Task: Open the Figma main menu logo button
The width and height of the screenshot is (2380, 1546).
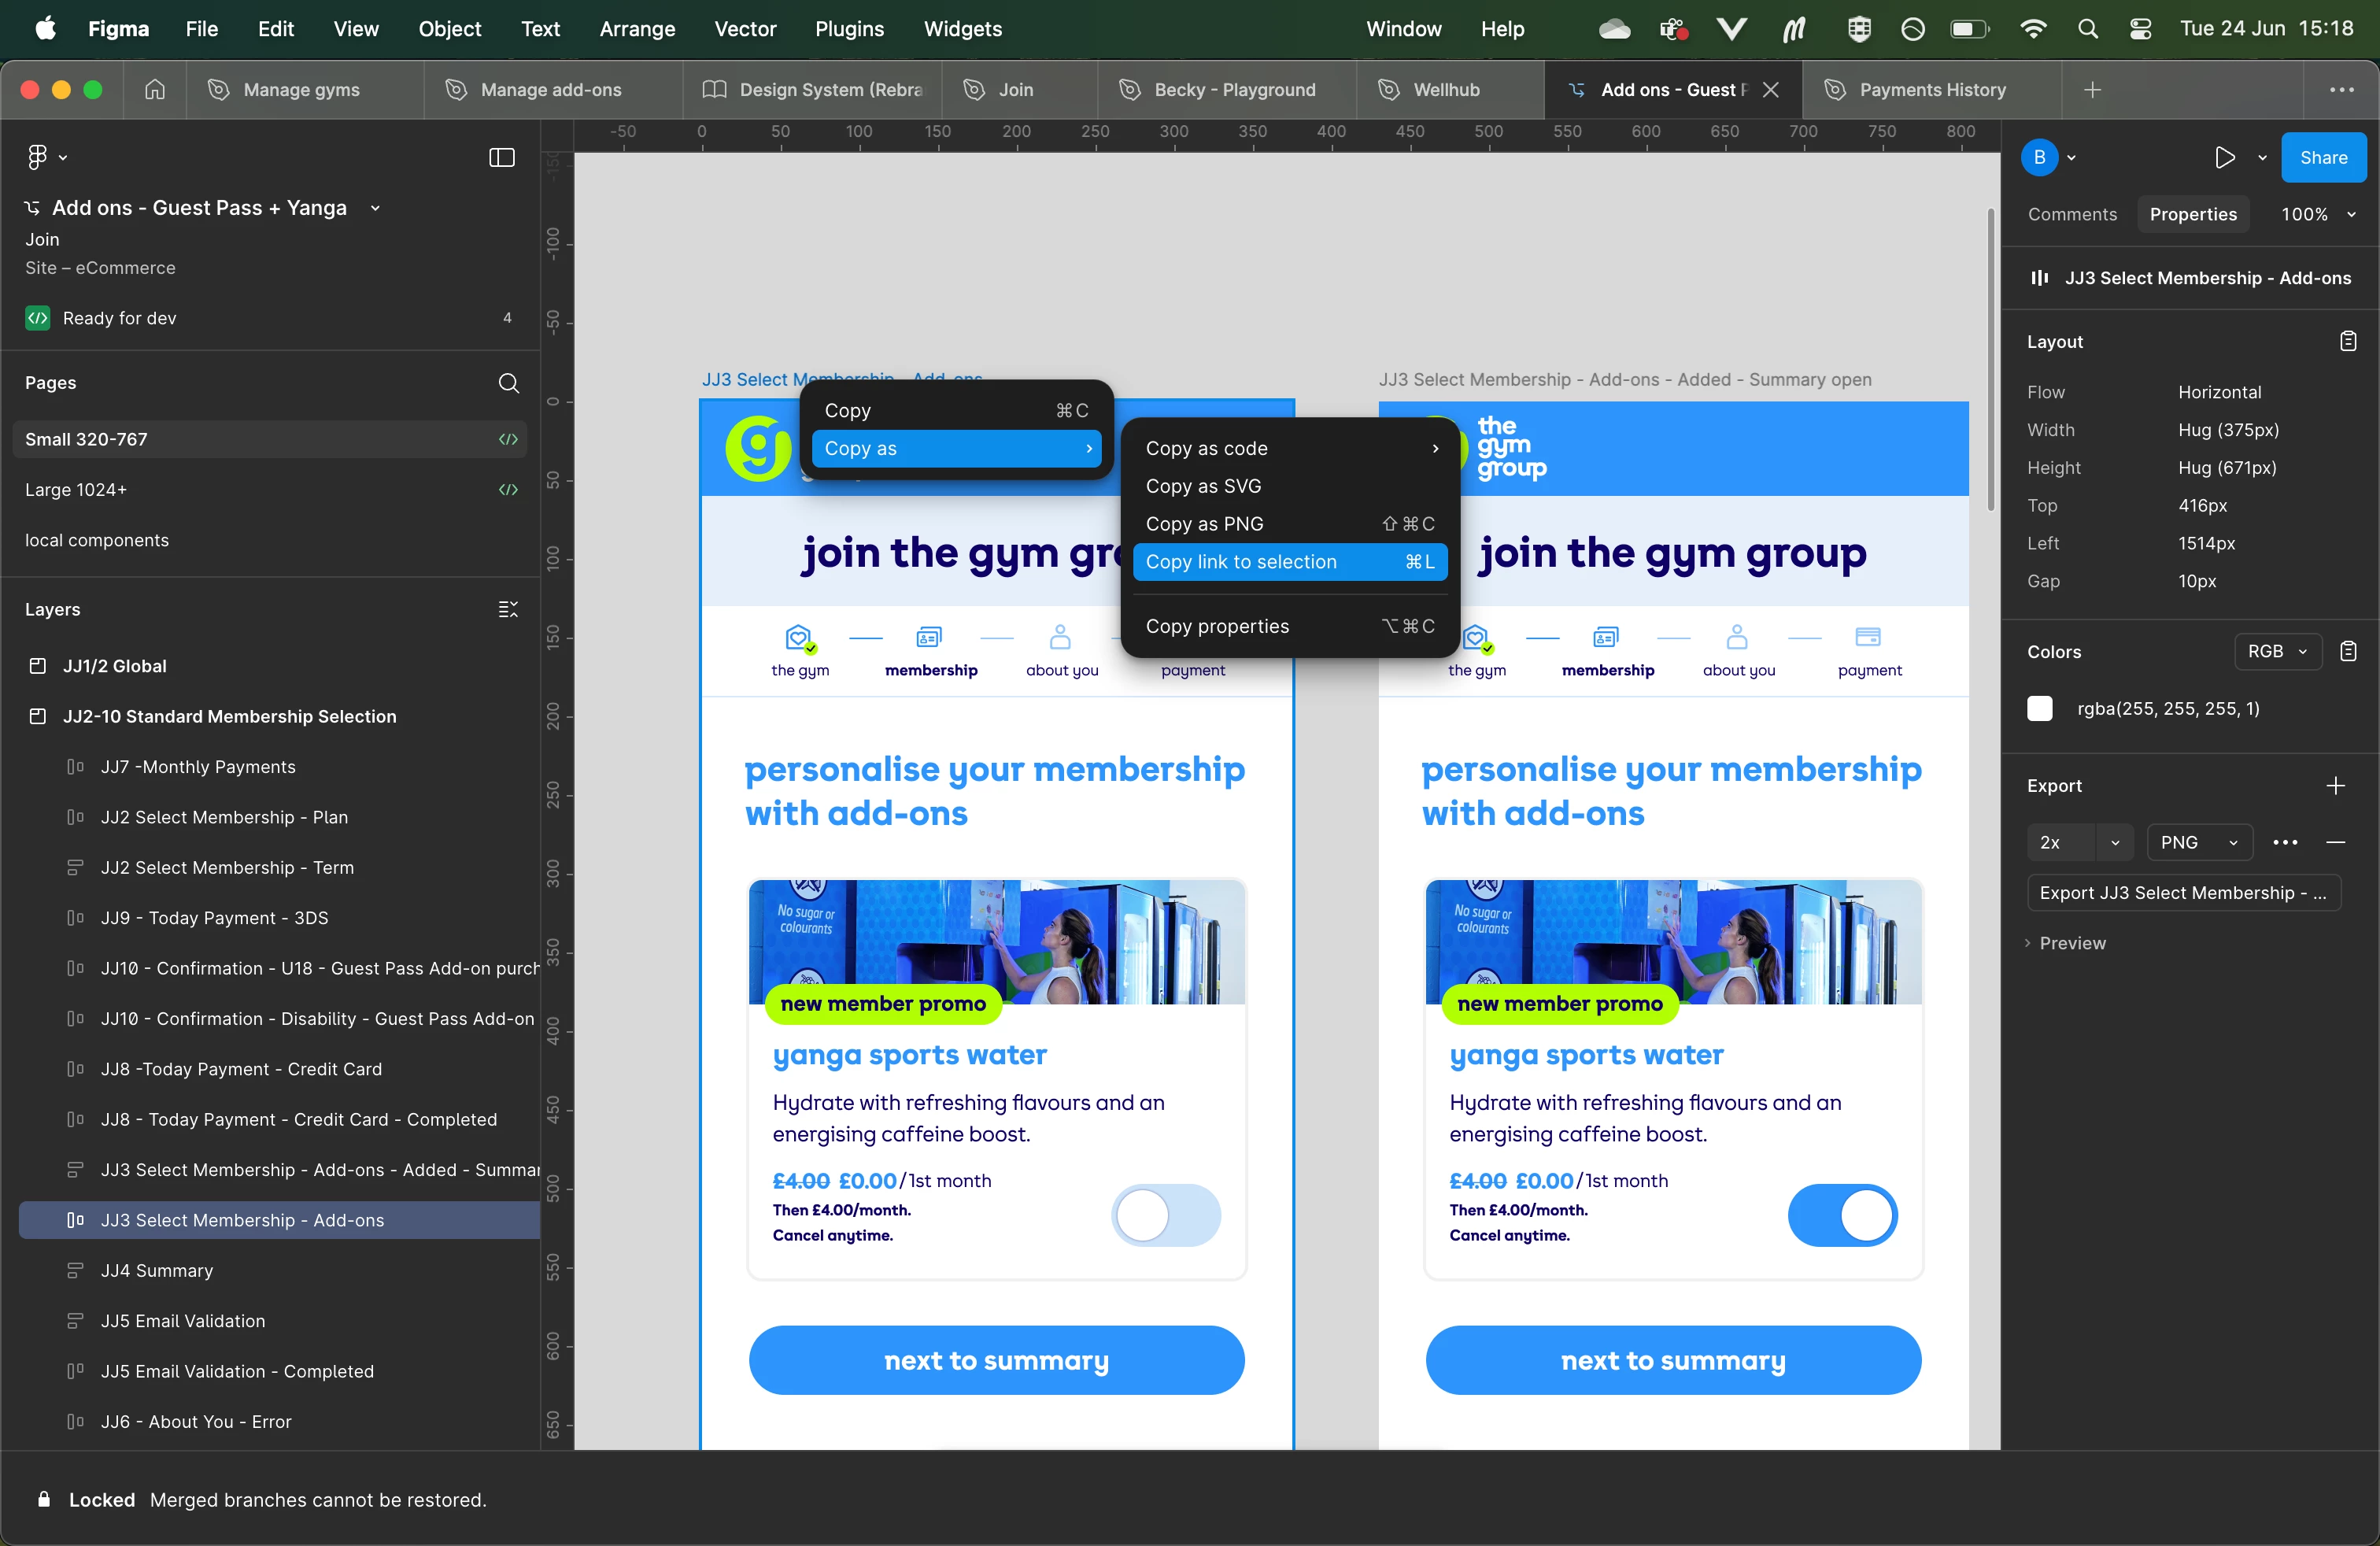Action: tap(37, 157)
